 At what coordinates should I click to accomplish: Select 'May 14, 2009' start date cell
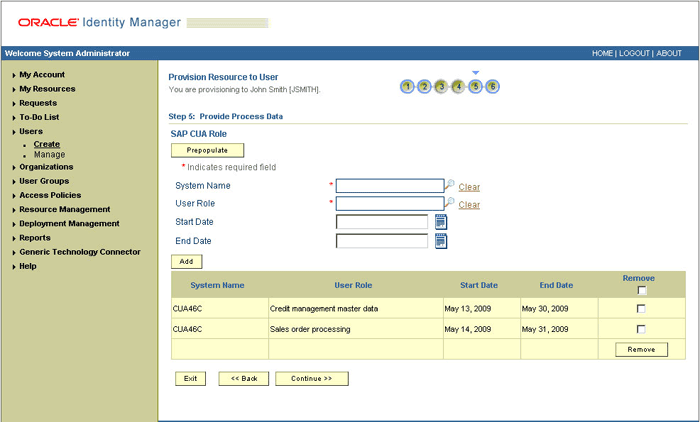click(x=482, y=329)
